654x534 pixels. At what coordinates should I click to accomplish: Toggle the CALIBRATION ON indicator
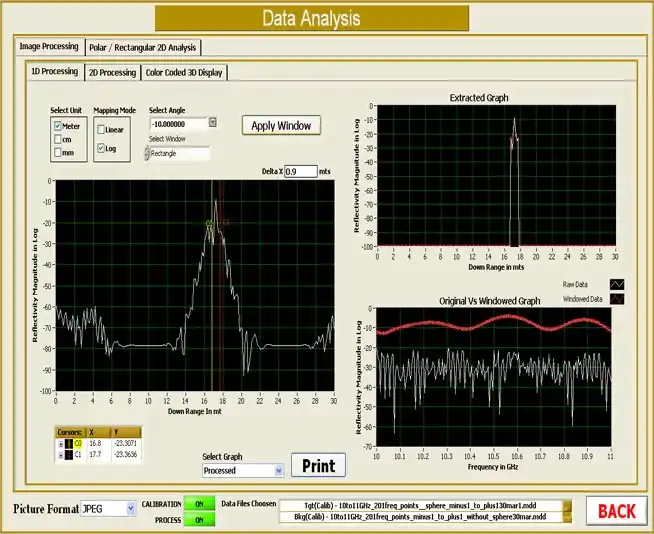[199, 505]
